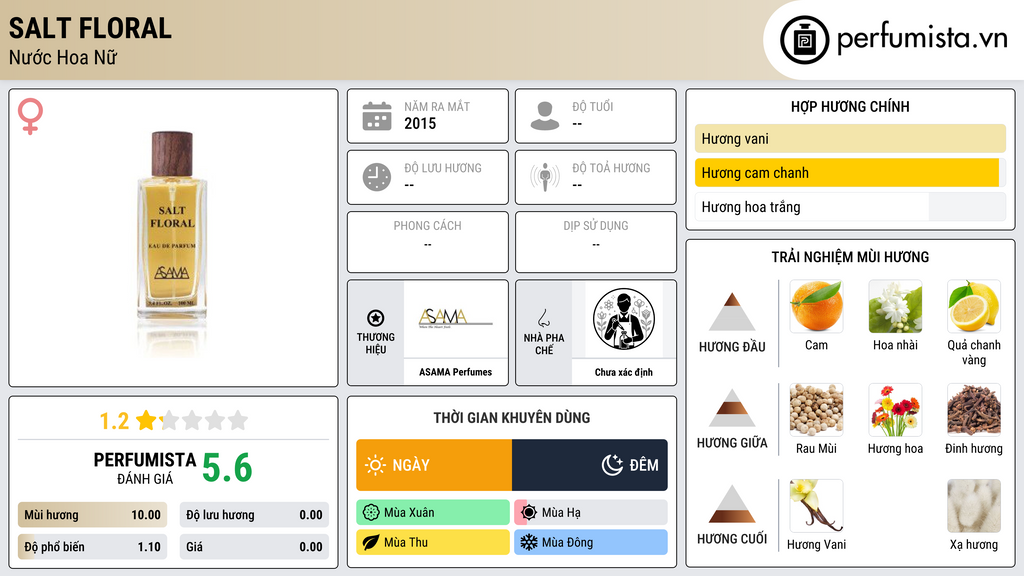Click the Hương giữa pyramid icon
Image resolution: width=1024 pixels, height=576 pixels.
click(732, 408)
